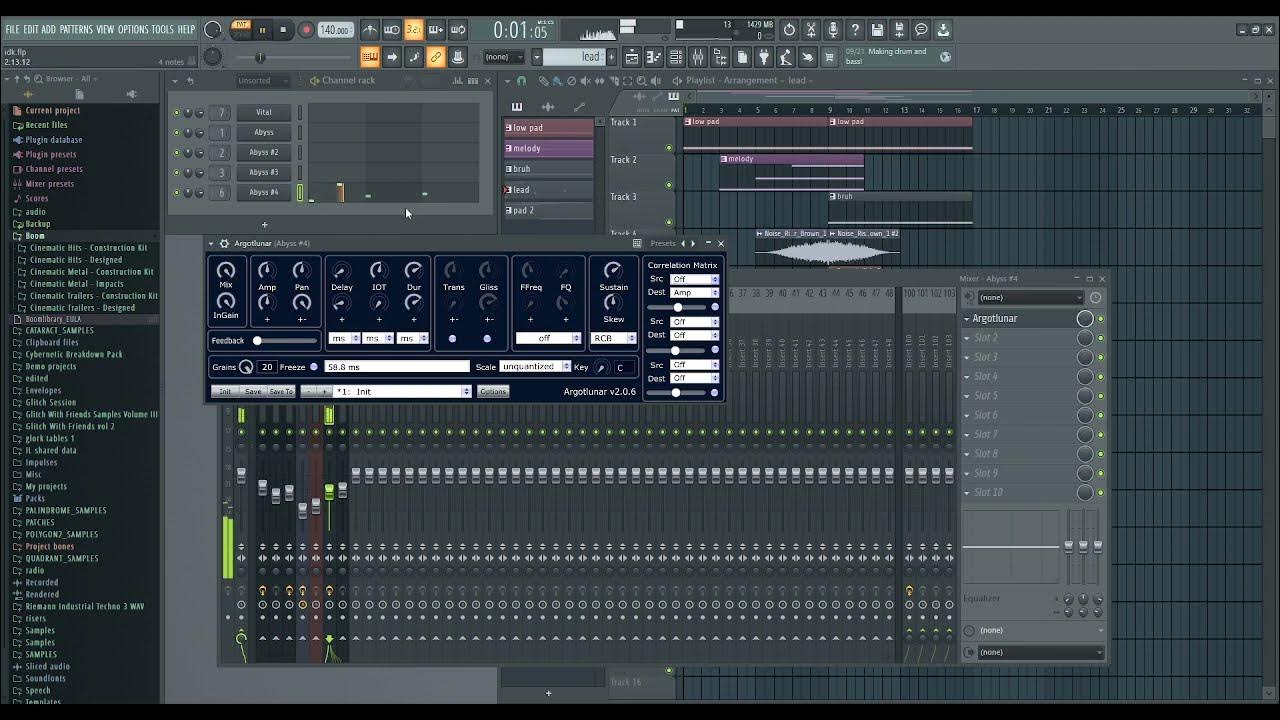1280x720 pixels.
Task: Toggle the link to controller chain icon
Action: [x=436, y=57]
